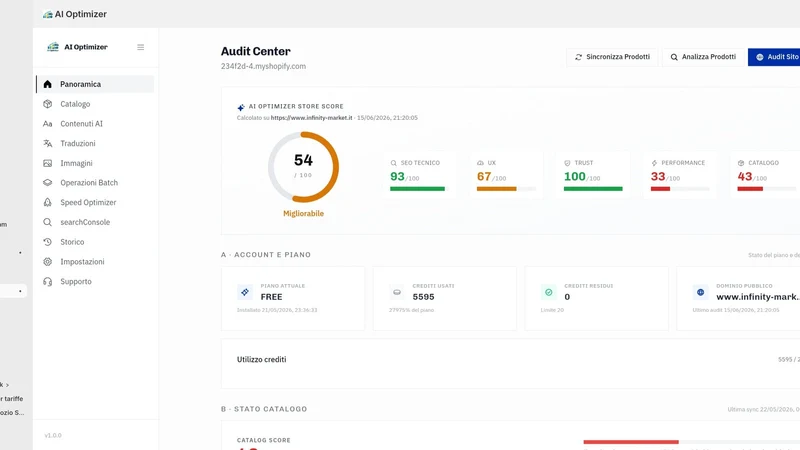
Task: Click the icon in the Catalogo score card
Action: (741, 163)
